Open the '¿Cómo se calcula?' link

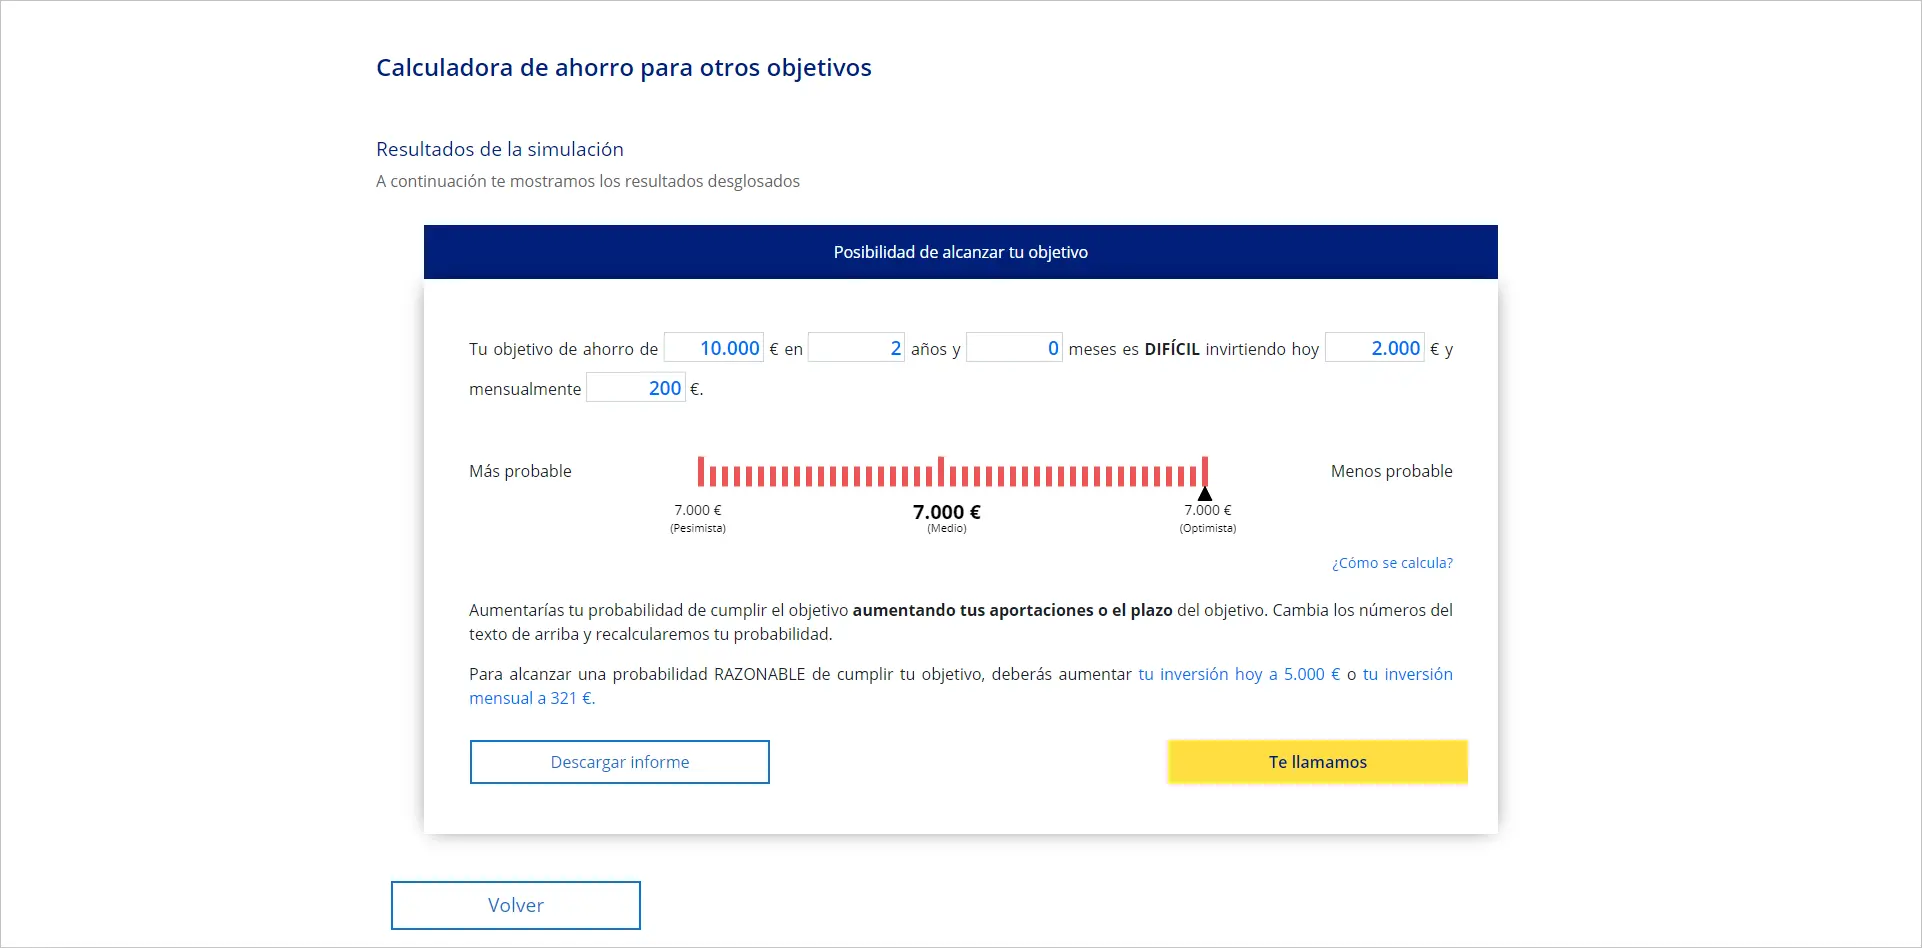[x=1391, y=563]
